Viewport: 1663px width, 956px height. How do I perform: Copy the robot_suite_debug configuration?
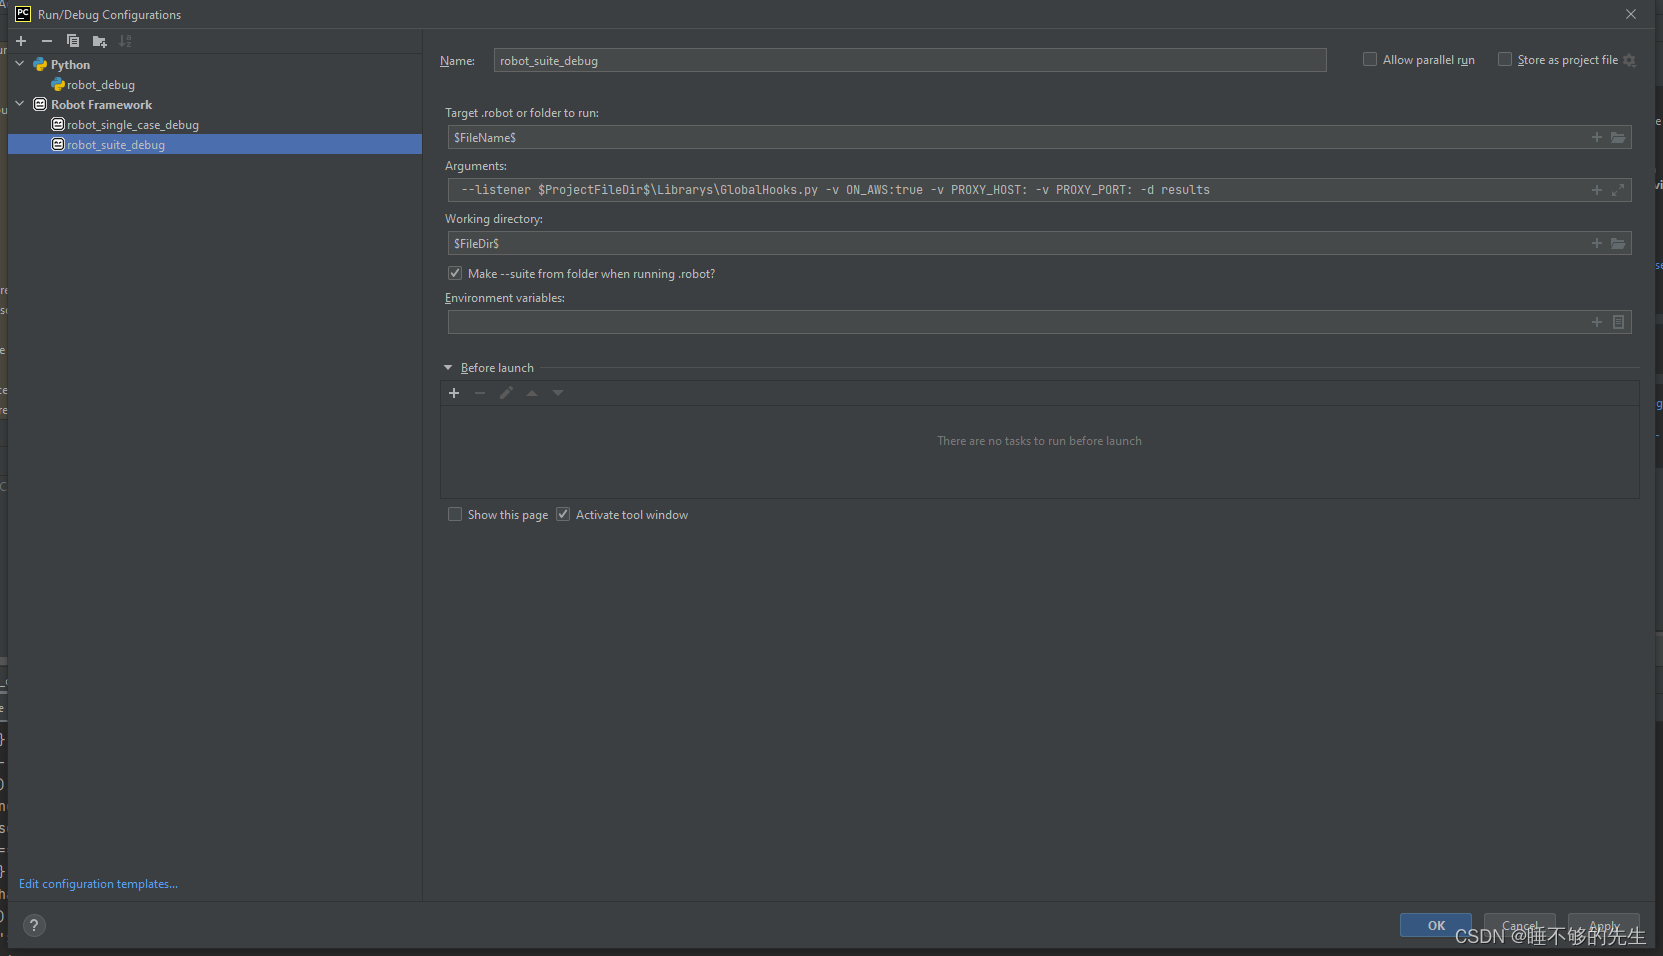[x=72, y=41]
